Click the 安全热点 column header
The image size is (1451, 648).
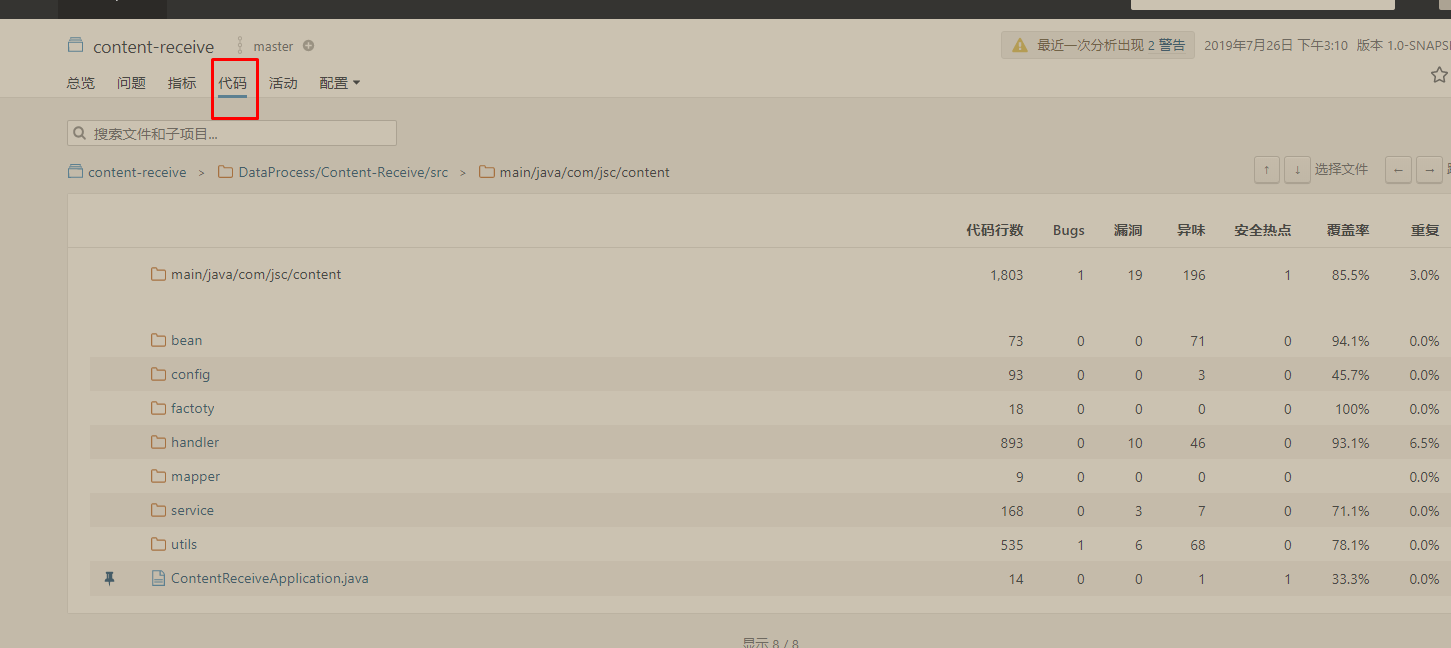click(x=1263, y=230)
